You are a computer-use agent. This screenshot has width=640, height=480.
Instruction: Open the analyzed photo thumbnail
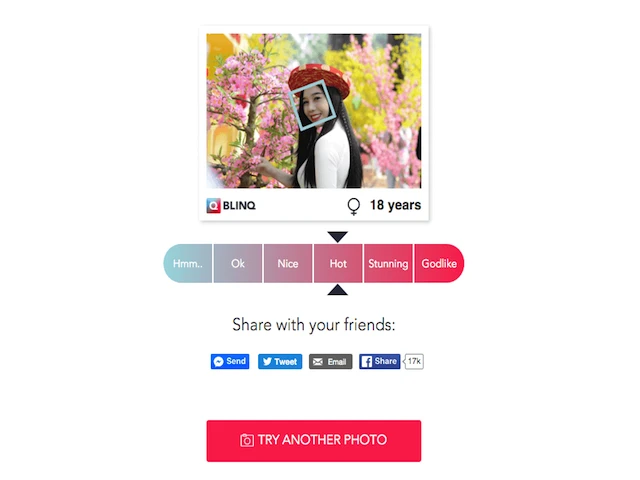tap(313, 111)
